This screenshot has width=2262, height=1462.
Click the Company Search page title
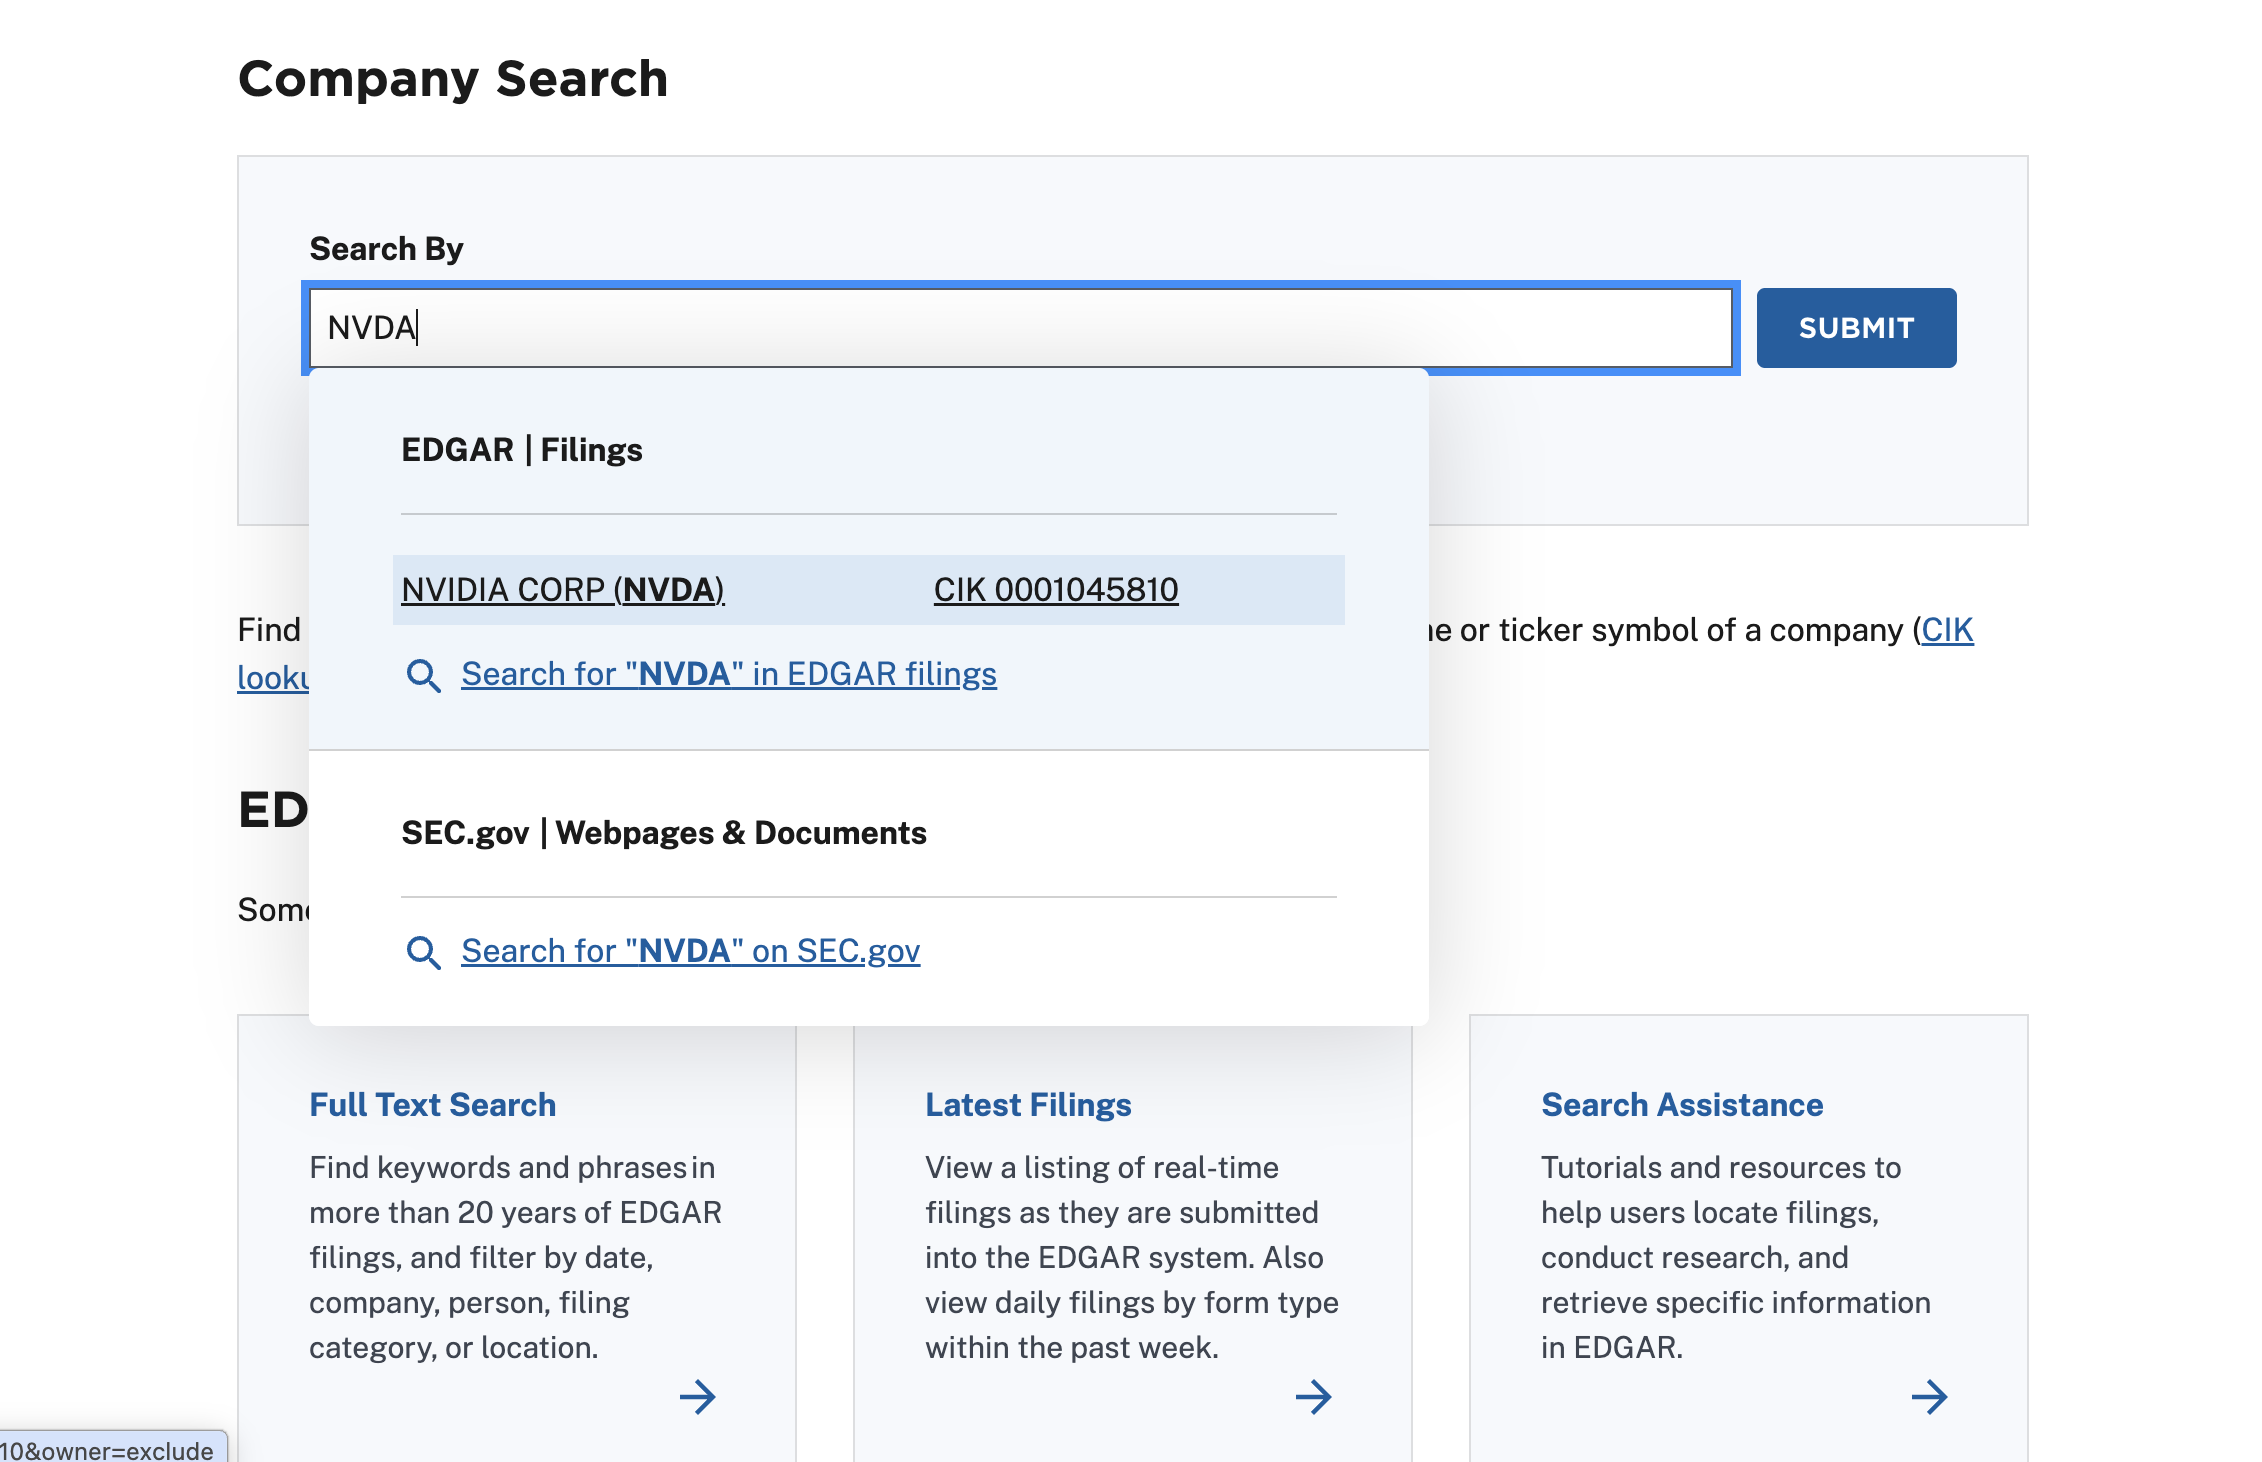click(453, 79)
